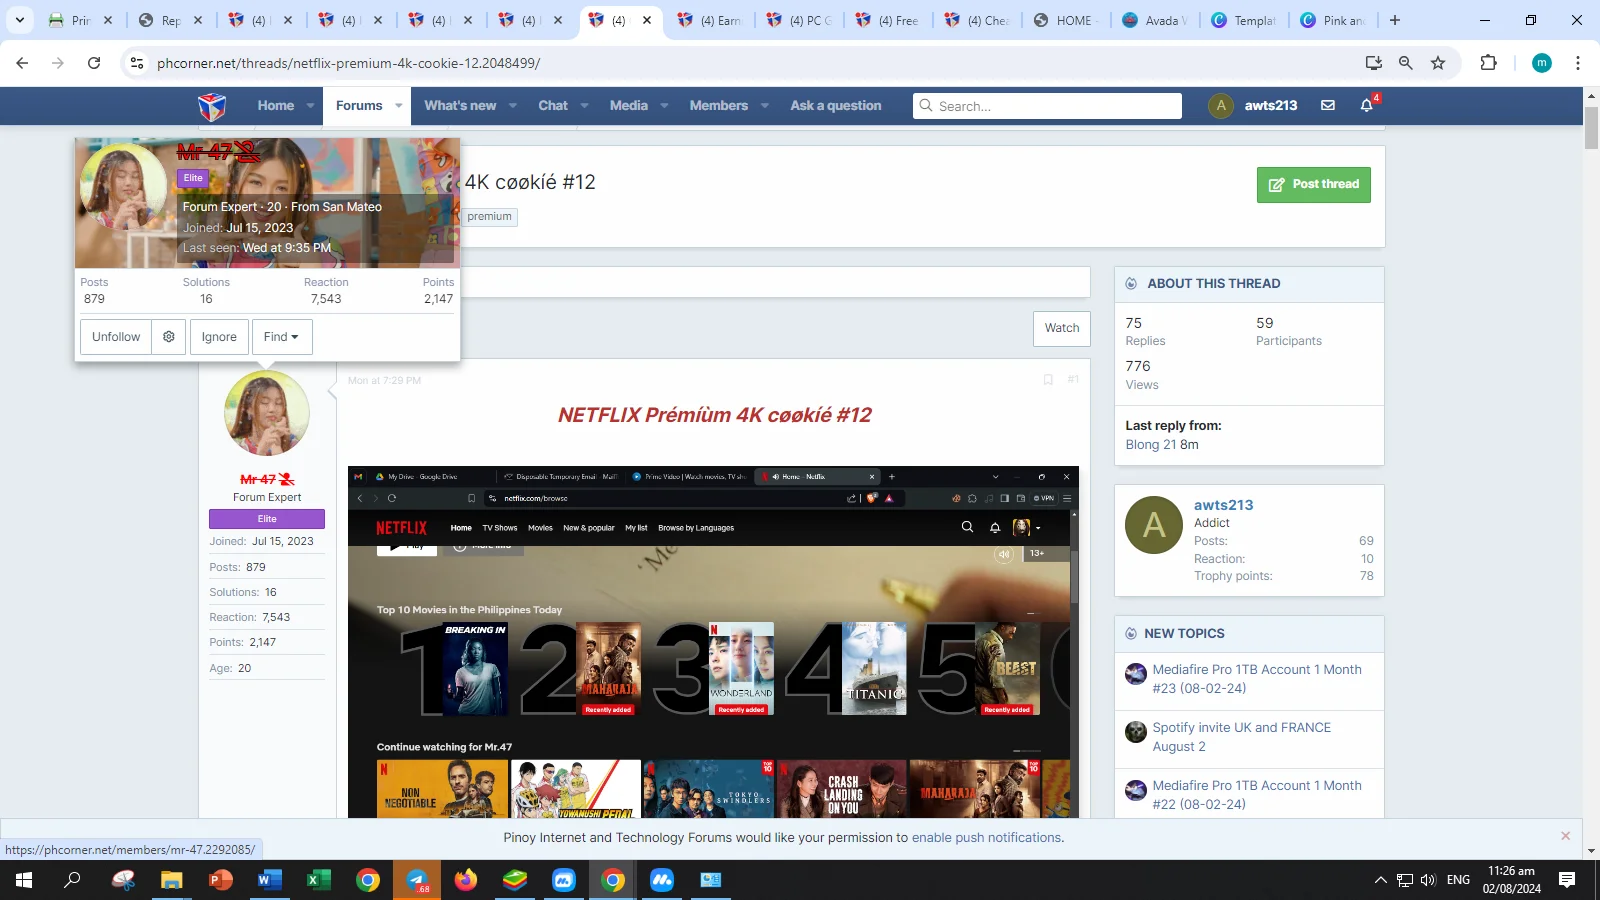
Task: Click the premium tag label
Action: pos(489,217)
